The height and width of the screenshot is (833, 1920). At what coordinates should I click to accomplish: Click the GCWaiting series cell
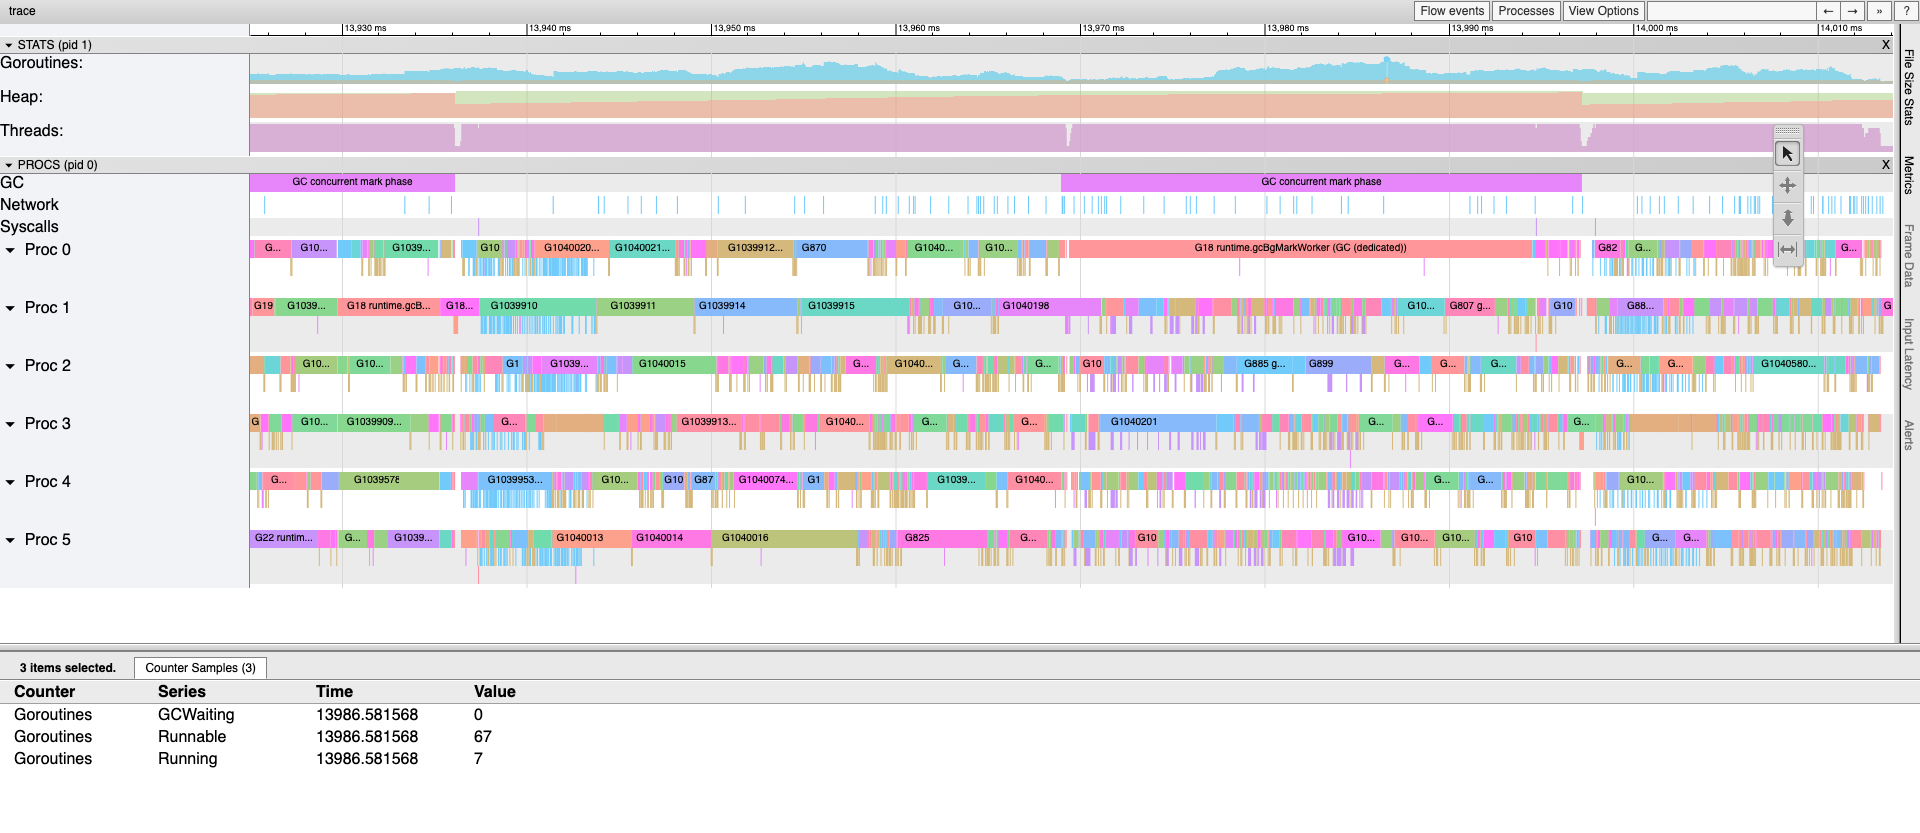196,715
